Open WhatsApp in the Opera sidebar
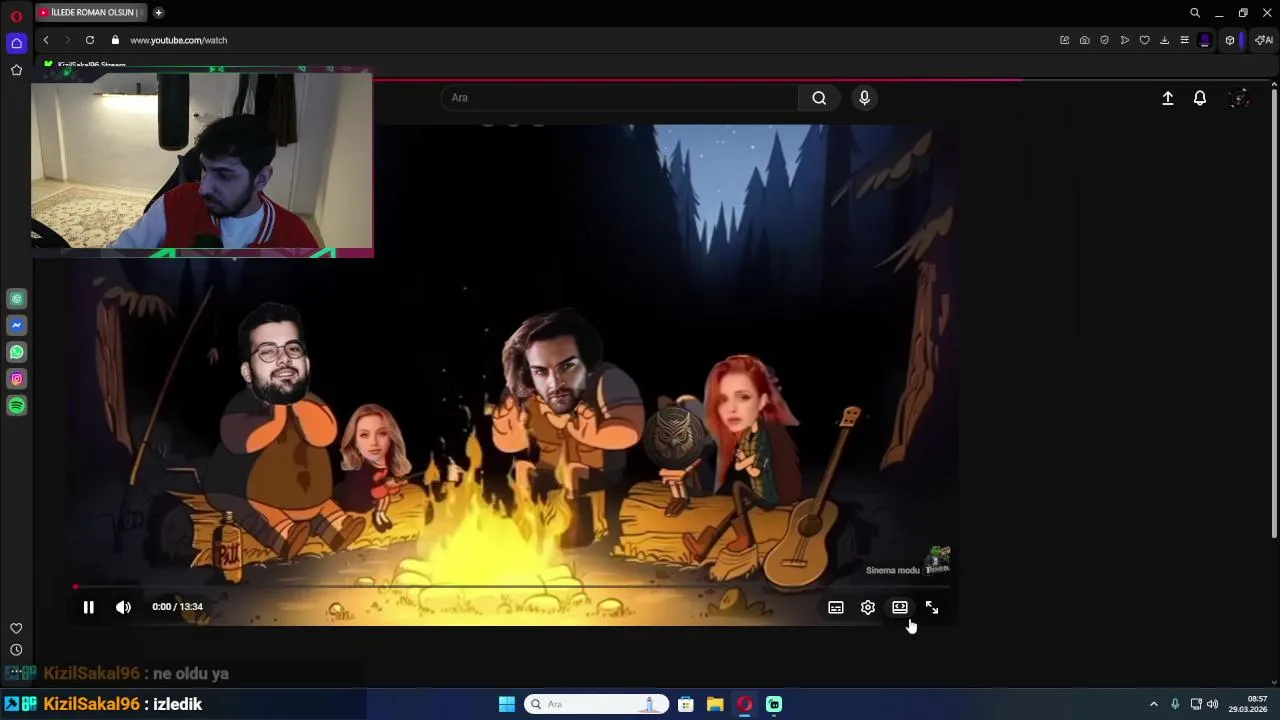Screen dimensions: 1280x720 [16, 352]
